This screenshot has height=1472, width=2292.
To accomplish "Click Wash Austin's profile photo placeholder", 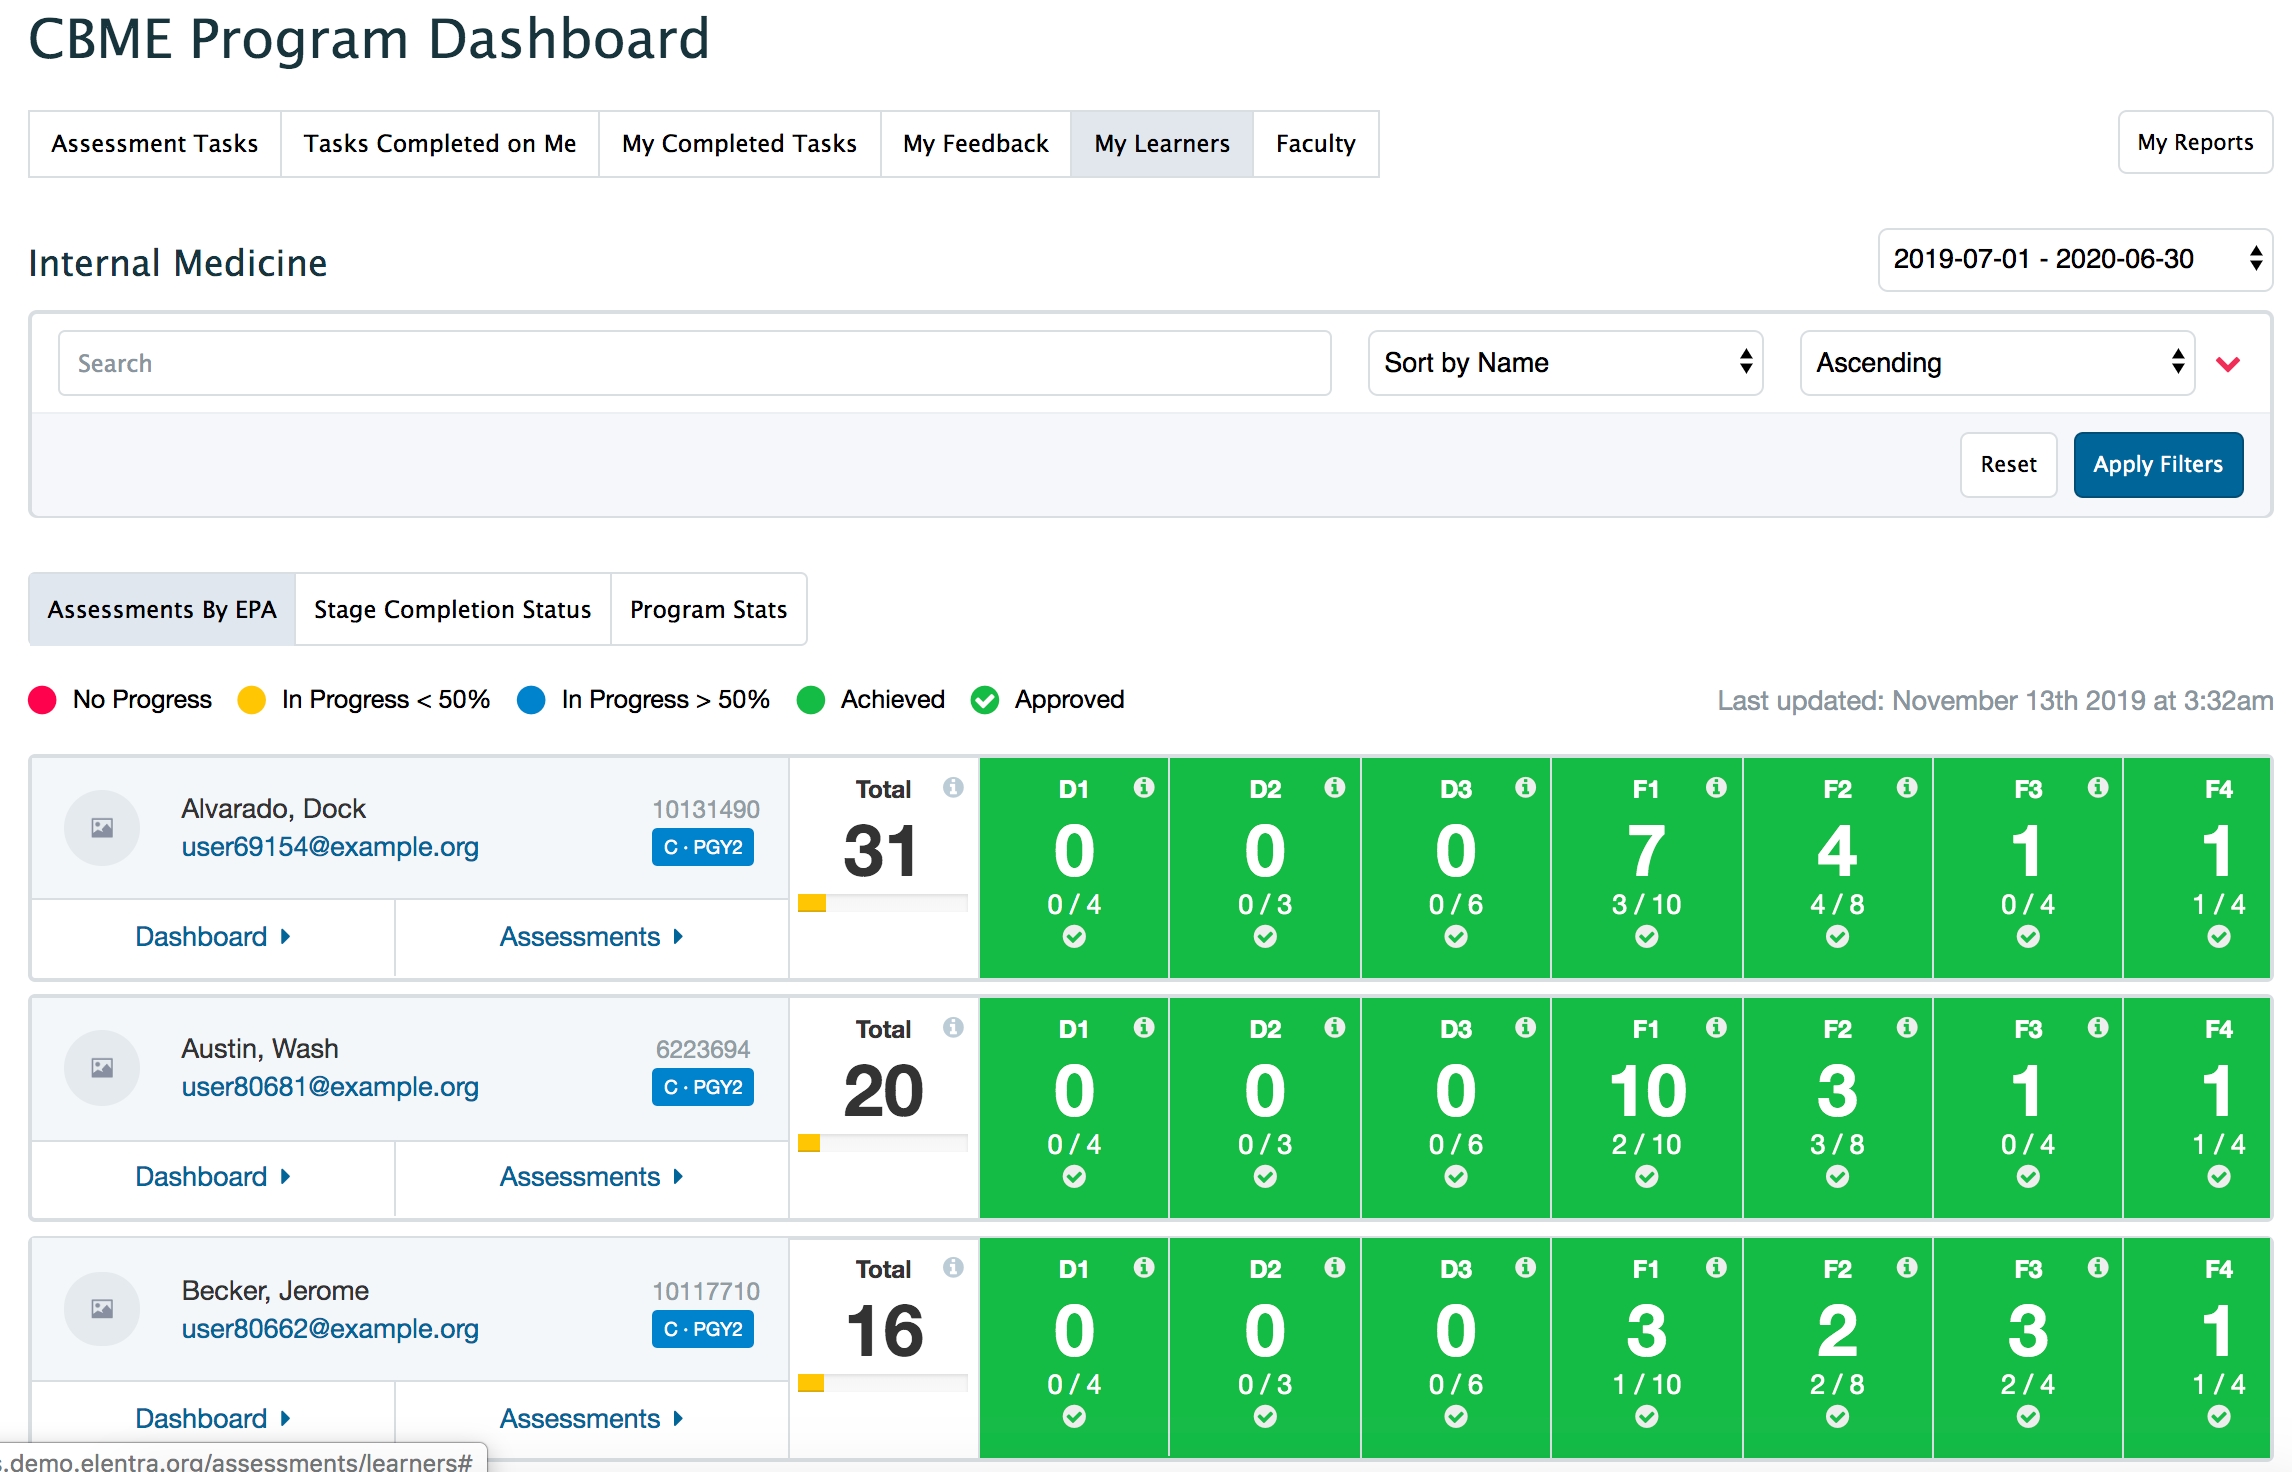I will point(102,1068).
